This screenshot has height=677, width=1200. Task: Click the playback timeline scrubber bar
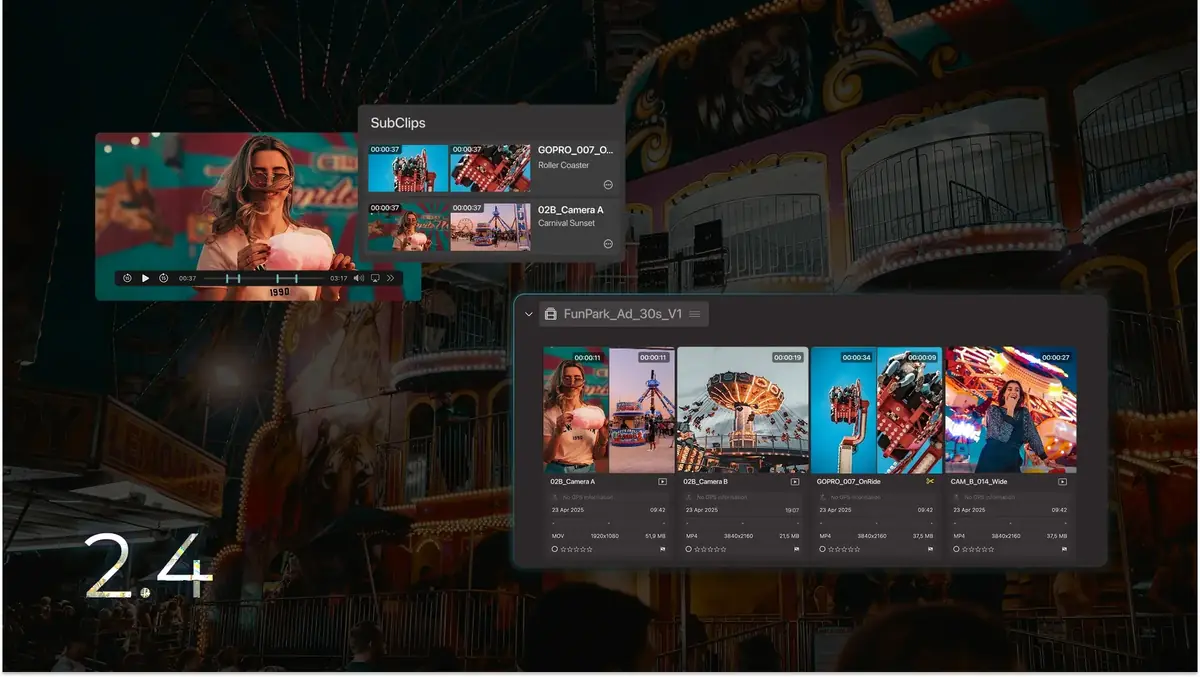(264, 278)
